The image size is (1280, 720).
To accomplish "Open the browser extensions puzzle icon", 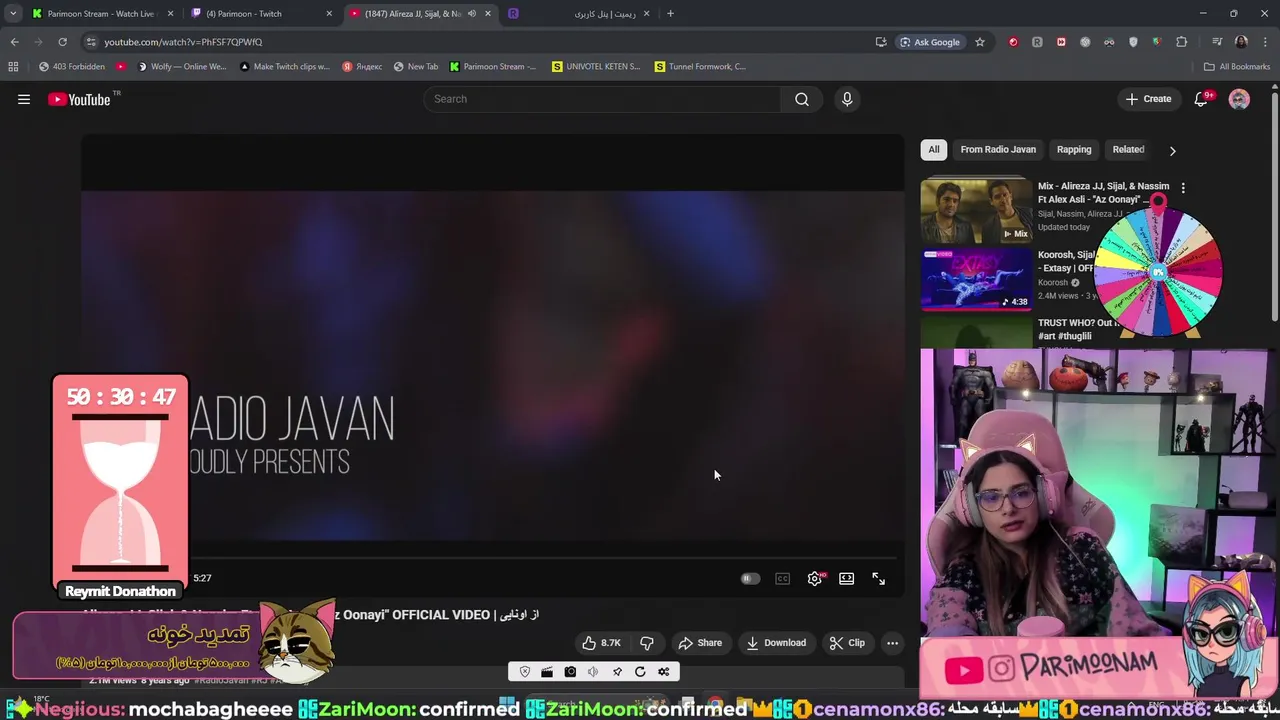I will pyautogui.click(x=1181, y=42).
